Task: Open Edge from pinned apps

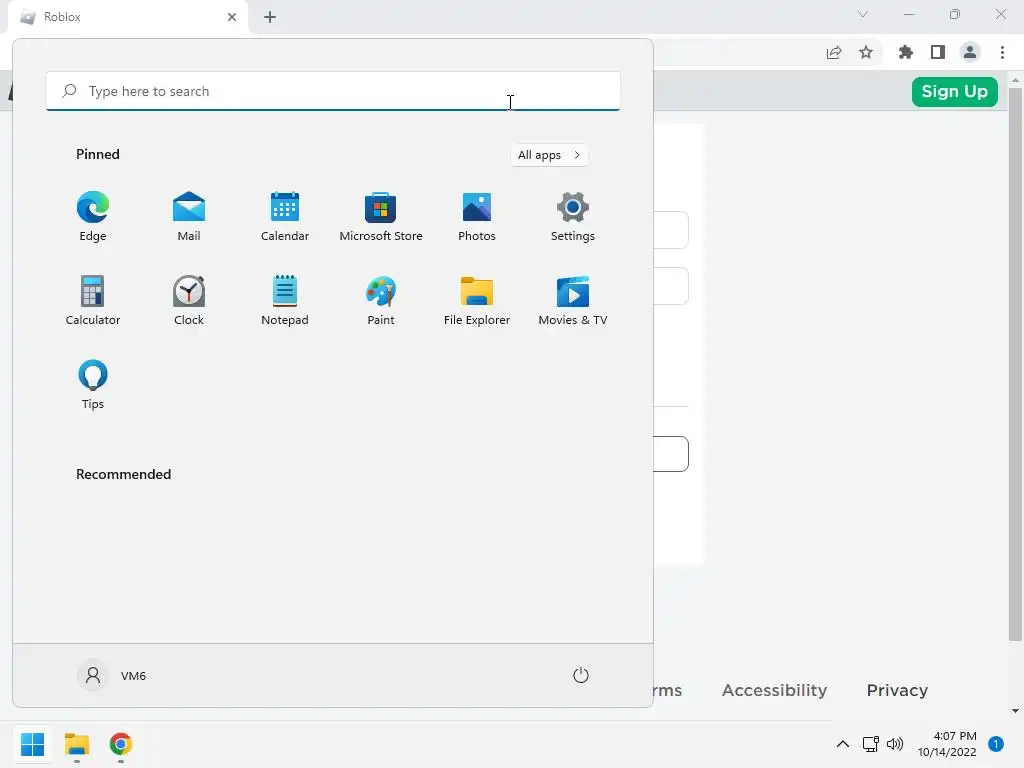Action: (x=93, y=217)
